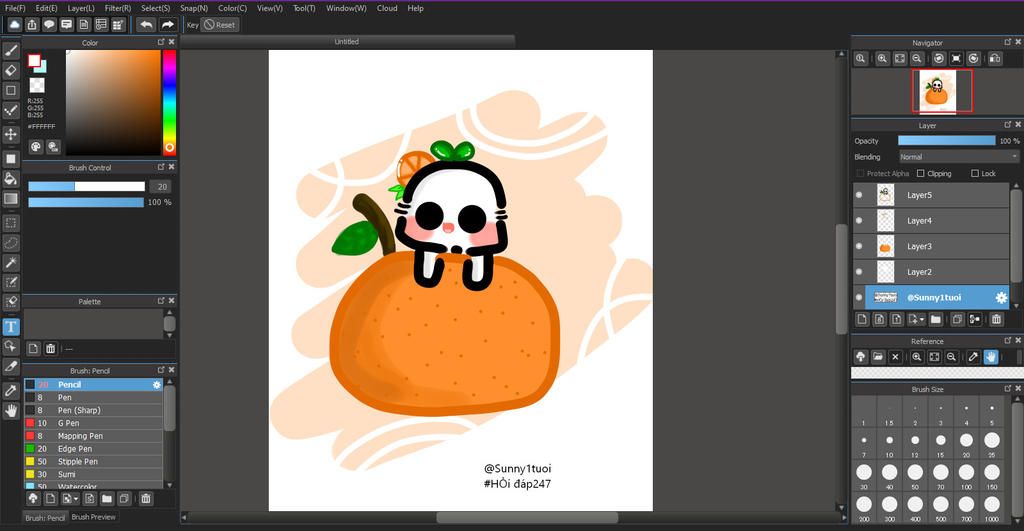Select the Move tool

tap(11, 134)
